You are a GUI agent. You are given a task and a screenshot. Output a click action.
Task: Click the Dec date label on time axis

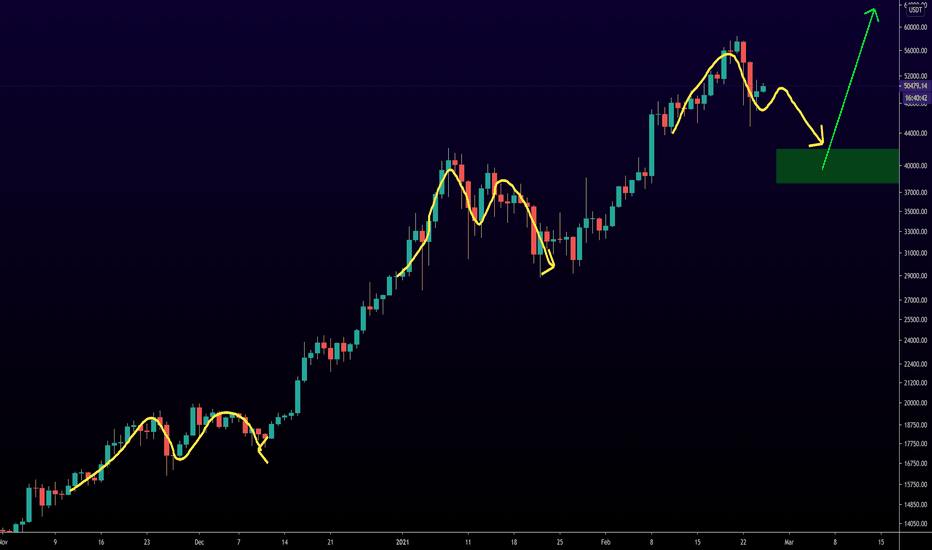pyautogui.click(x=199, y=542)
